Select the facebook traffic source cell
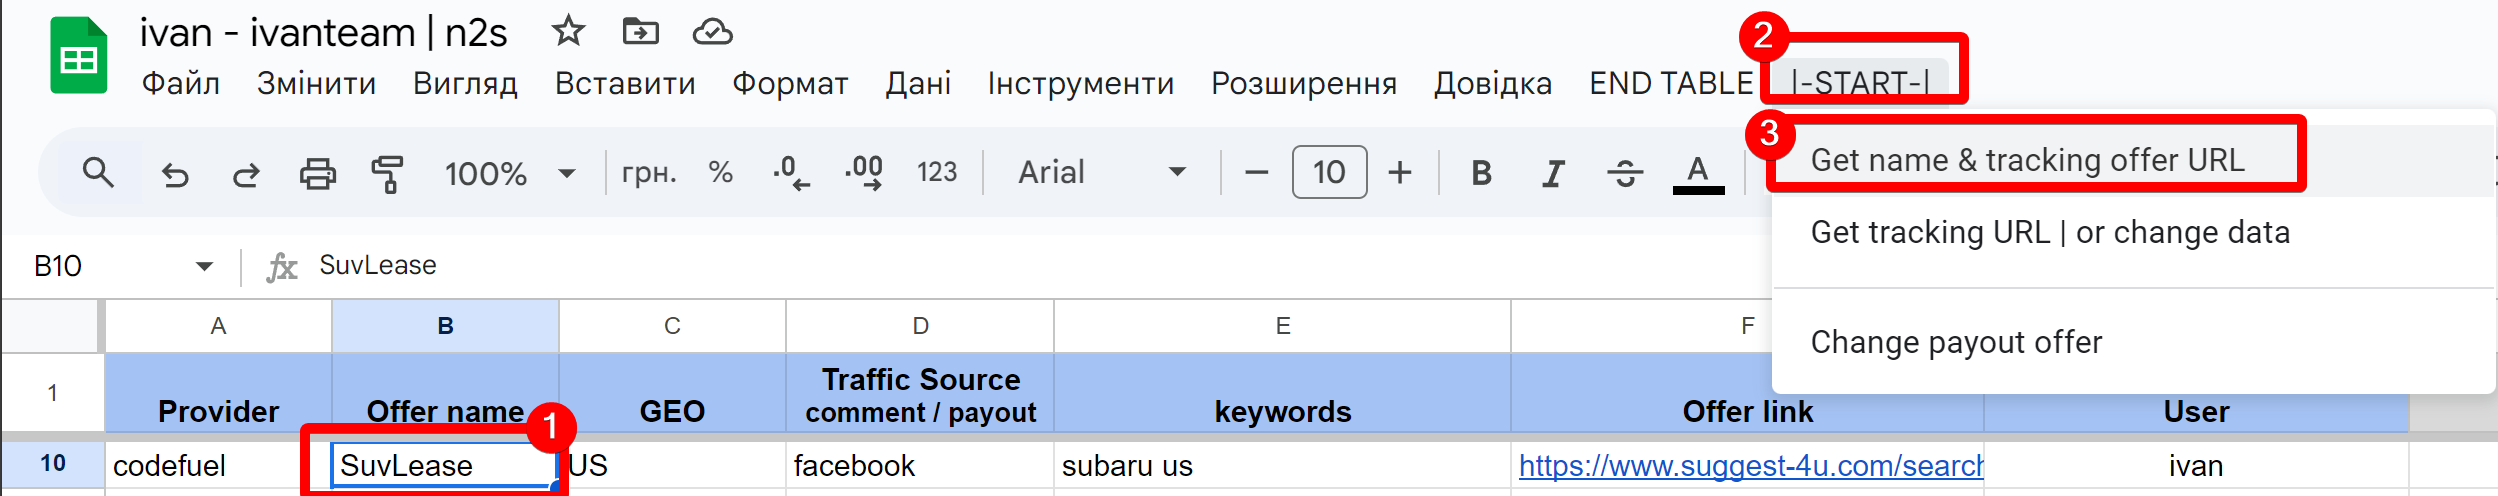This screenshot has width=2498, height=496. [920, 465]
